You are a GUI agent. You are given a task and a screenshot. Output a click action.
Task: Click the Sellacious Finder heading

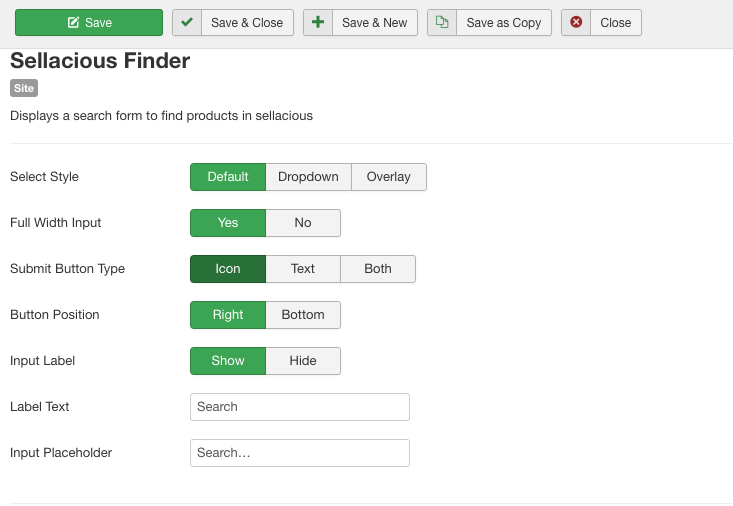pyautogui.click(x=100, y=61)
